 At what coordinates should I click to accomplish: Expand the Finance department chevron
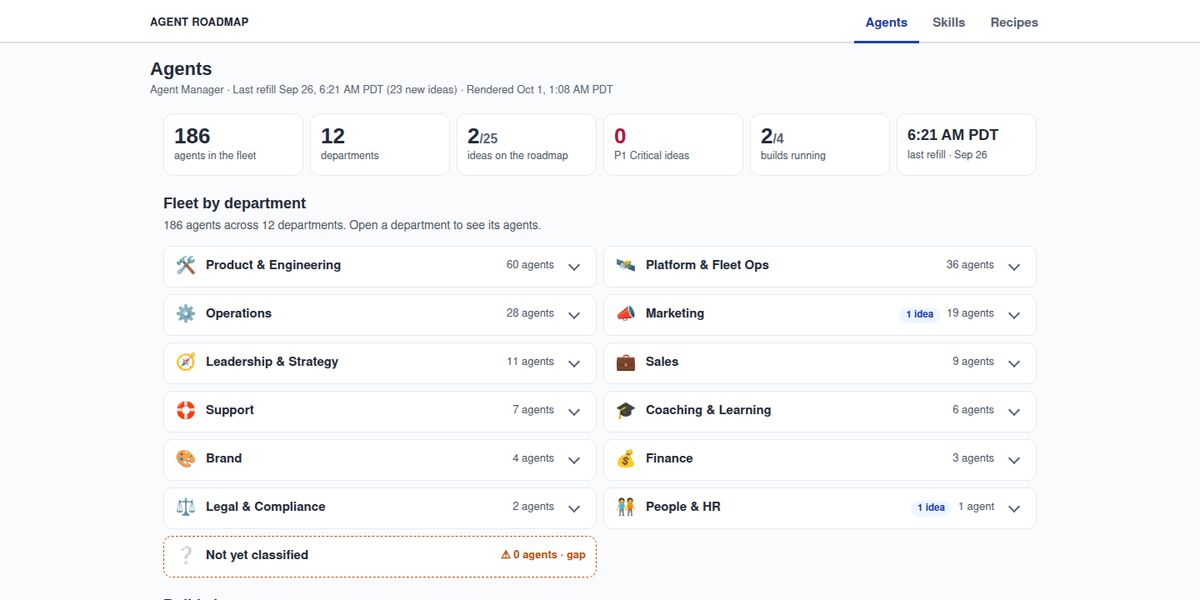(1014, 460)
